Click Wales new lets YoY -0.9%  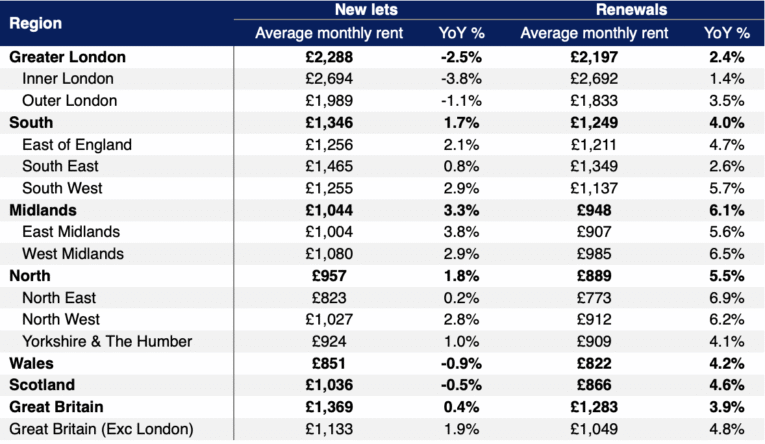pos(461,364)
